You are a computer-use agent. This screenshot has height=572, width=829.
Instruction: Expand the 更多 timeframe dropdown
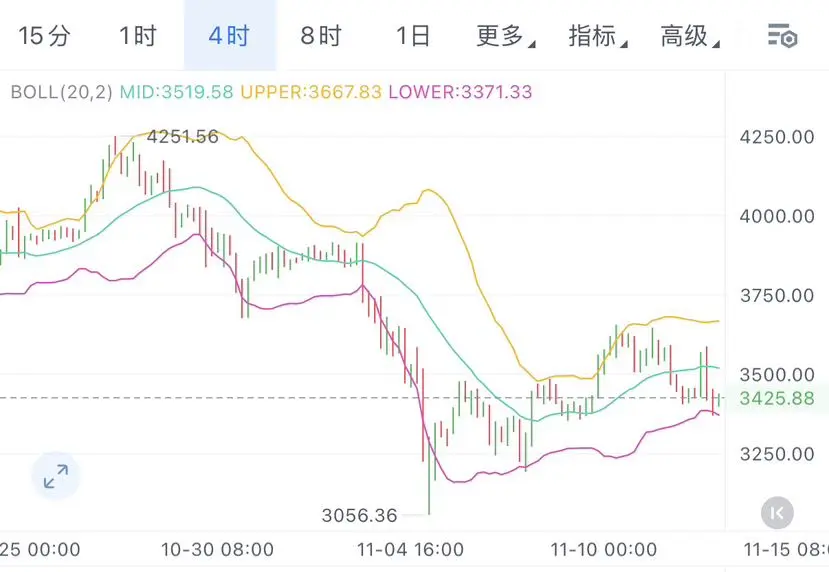(x=504, y=37)
